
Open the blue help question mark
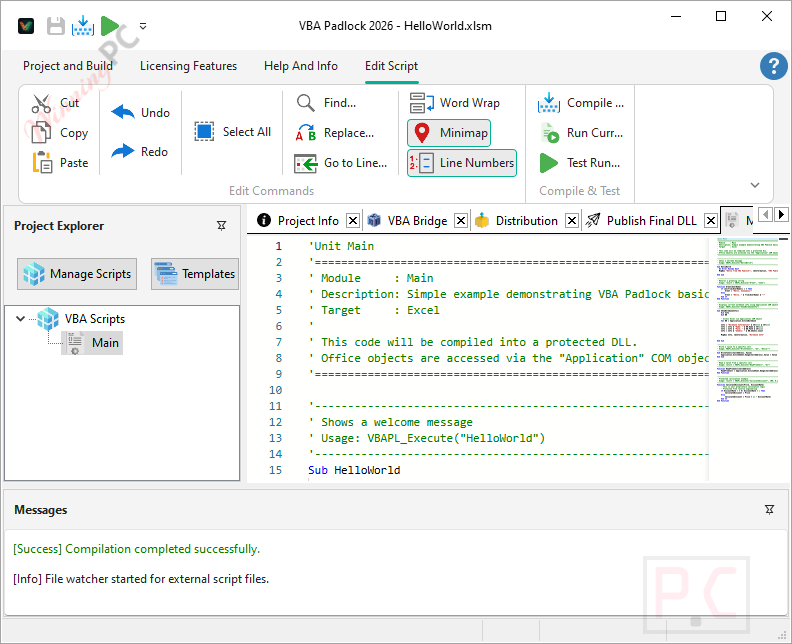(773, 66)
